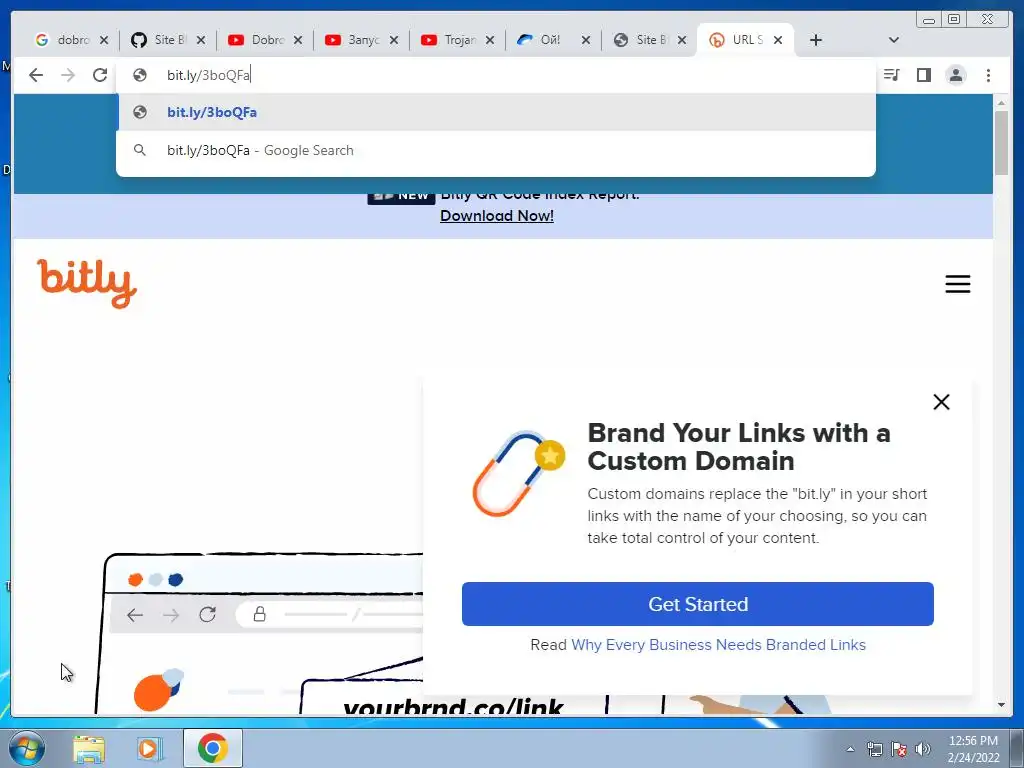This screenshot has height=768, width=1024.
Task: Close the GitHub 'Site Bl' tab
Action: point(201,40)
